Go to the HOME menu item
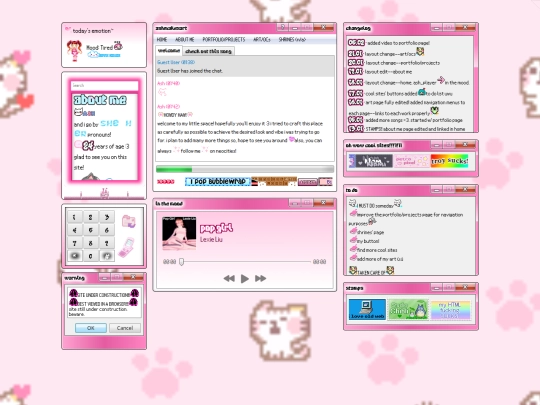This screenshot has width=540, height=405. click(x=162, y=40)
